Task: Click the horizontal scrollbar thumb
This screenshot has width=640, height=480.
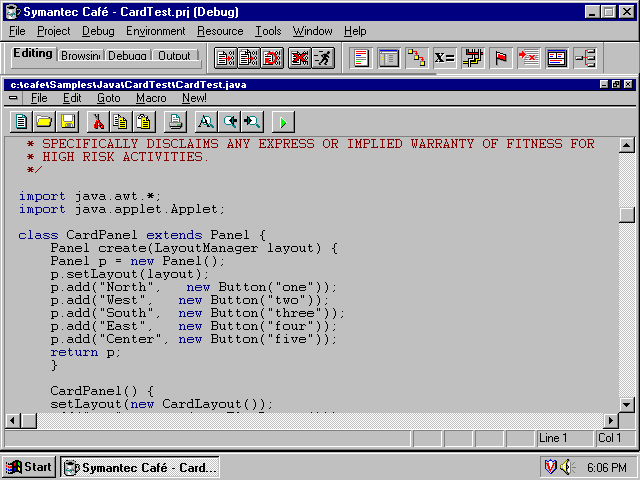Action: point(29,420)
